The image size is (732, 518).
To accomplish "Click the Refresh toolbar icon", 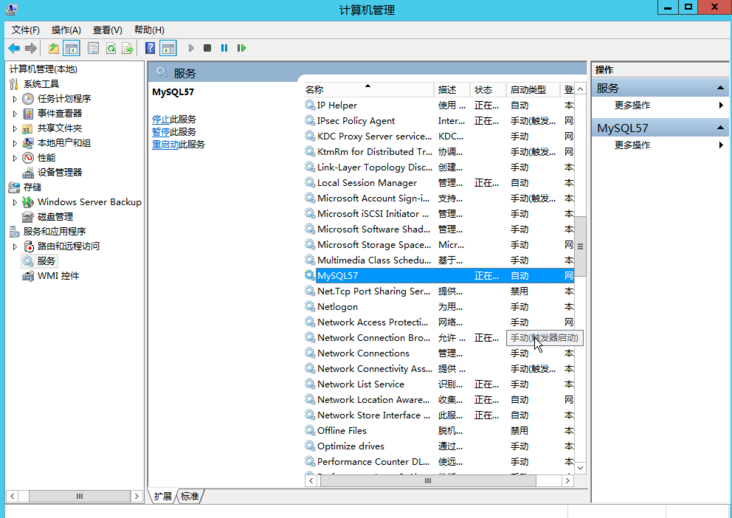I will click(111, 48).
